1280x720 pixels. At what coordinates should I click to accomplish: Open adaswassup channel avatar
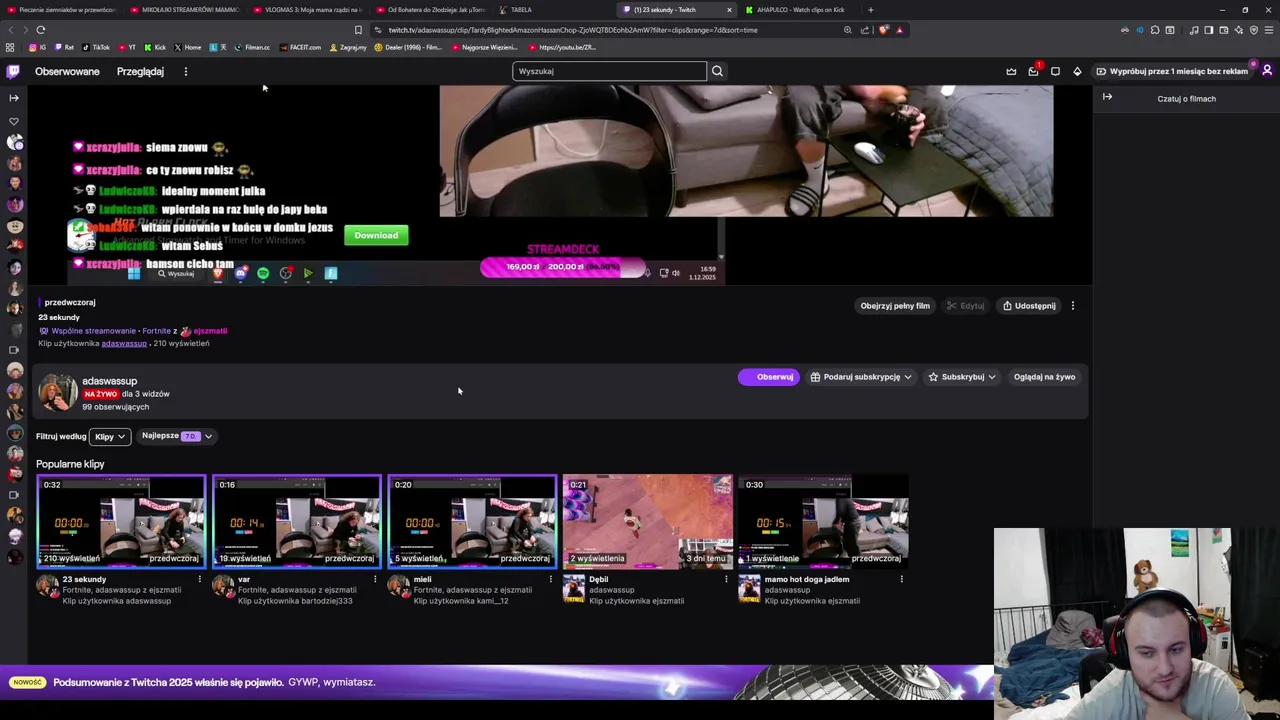pyautogui.click(x=57, y=393)
